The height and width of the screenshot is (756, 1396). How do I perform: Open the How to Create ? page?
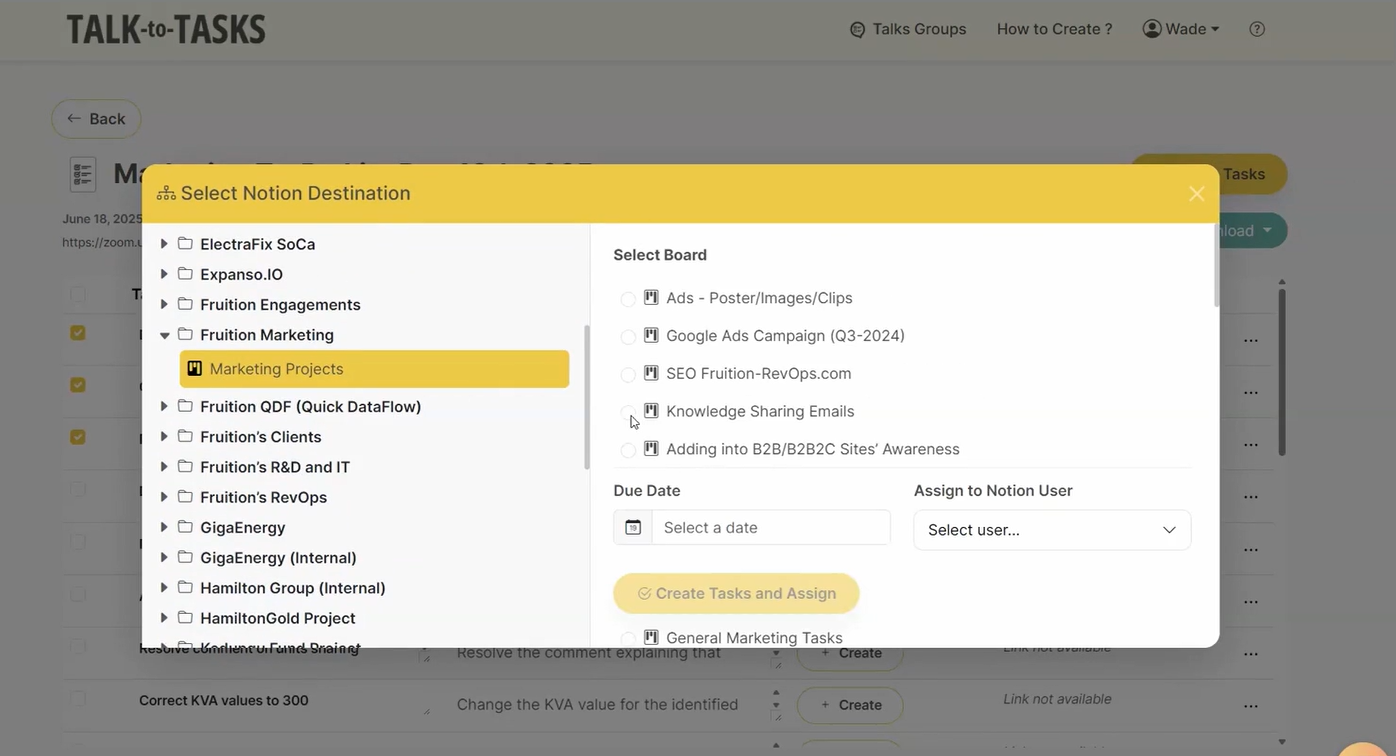pyautogui.click(x=1054, y=29)
